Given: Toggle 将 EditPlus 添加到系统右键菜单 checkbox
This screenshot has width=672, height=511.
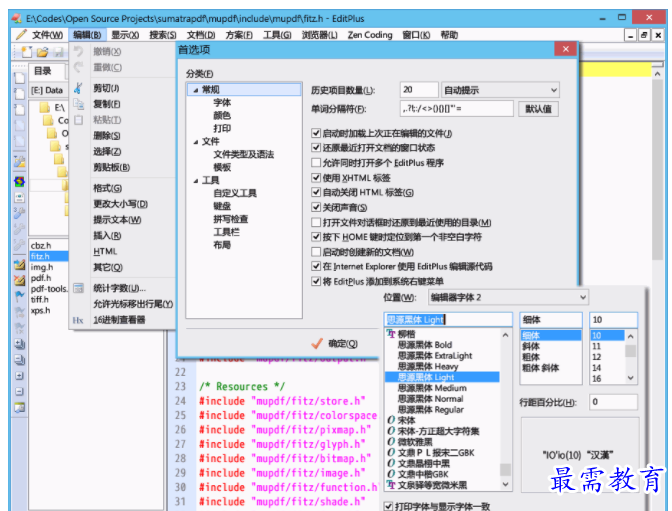Looking at the screenshot, I should pos(316,282).
